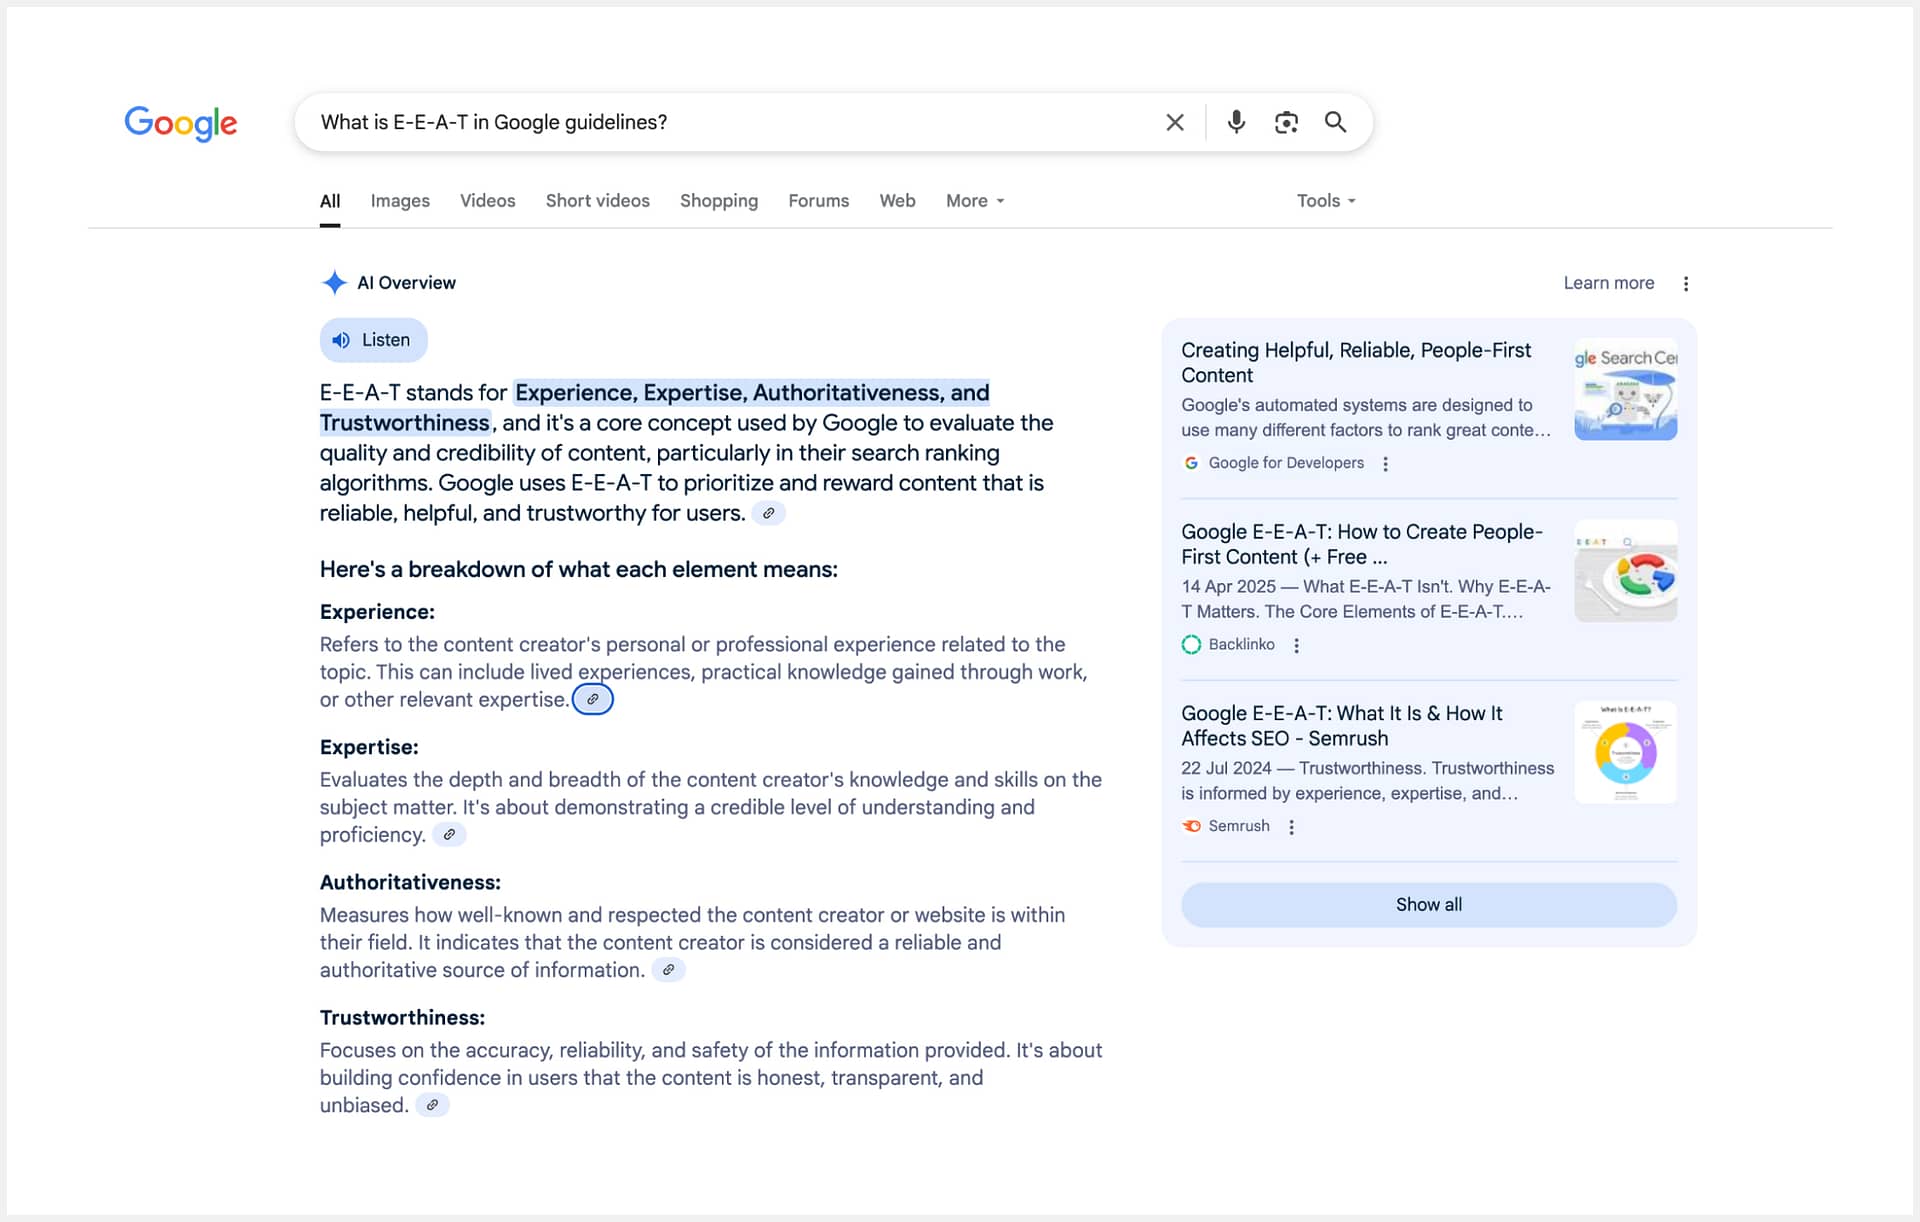Viewport: 1920px width, 1222px height.
Task: Open source link icon after 'trustworthy for users.'
Action: (x=768, y=513)
